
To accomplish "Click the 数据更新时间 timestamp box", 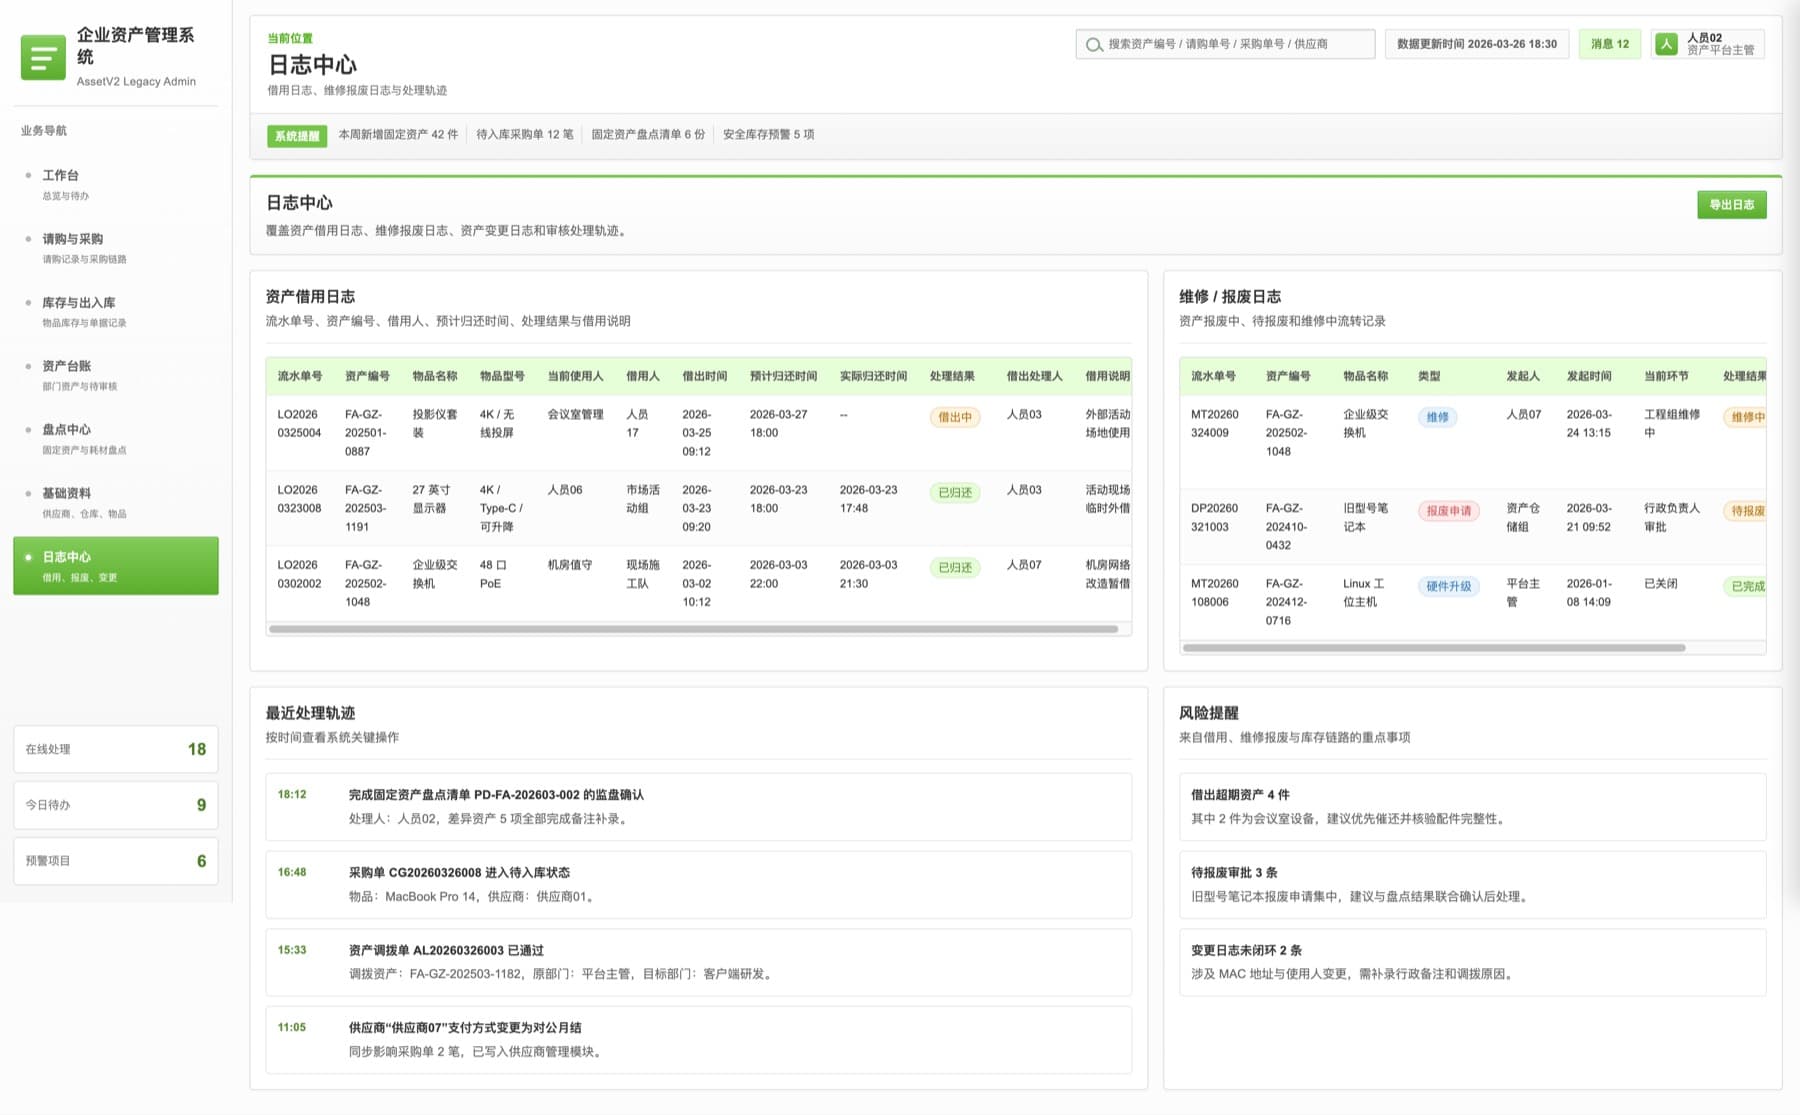I will tap(1477, 44).
